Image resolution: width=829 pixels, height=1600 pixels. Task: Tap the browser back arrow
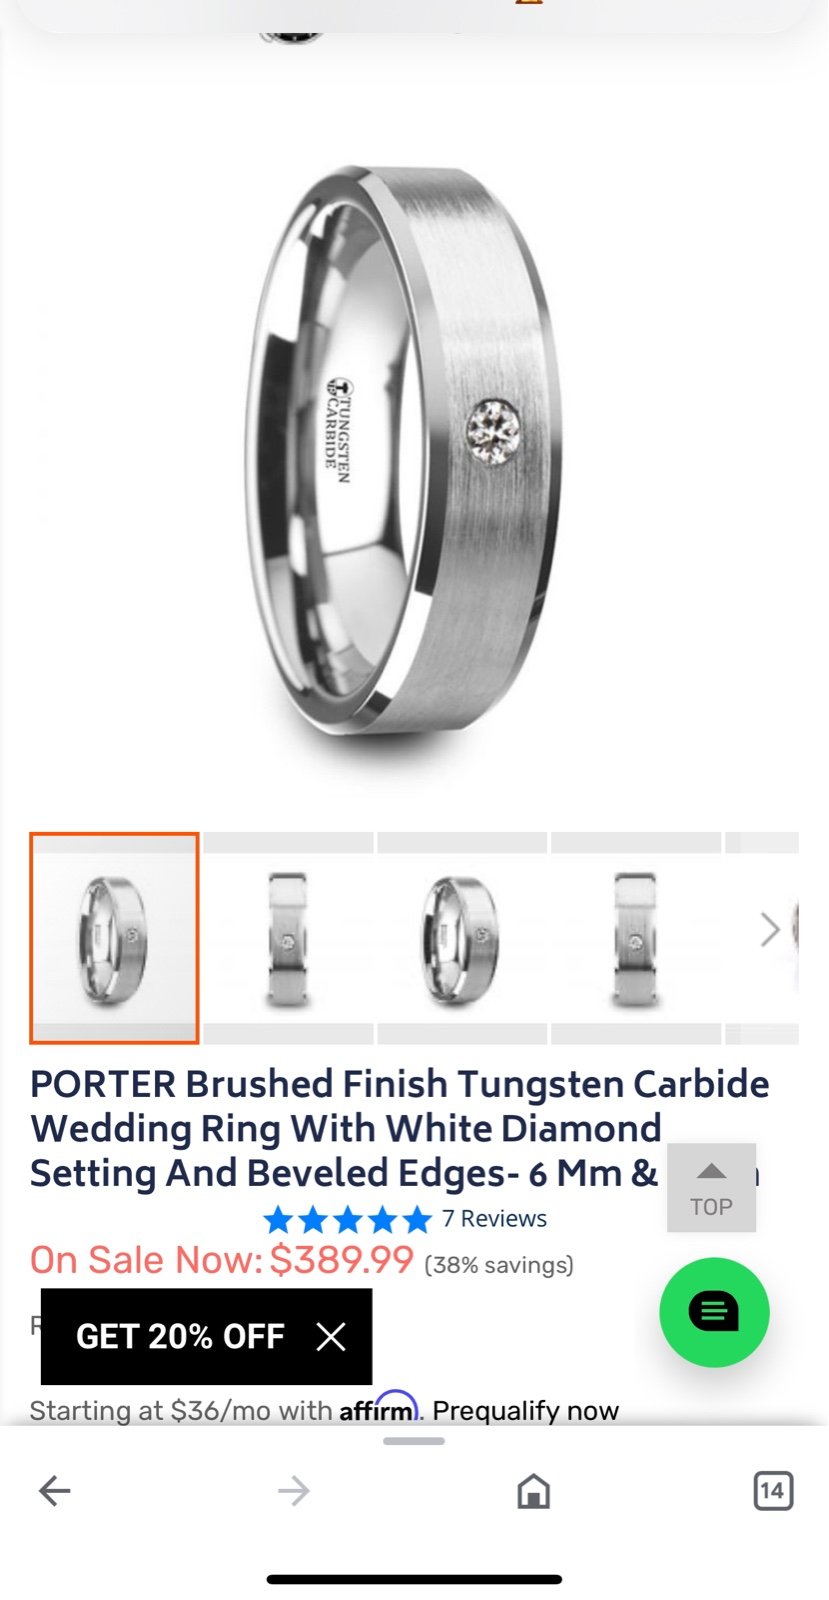coord(55,1491)
